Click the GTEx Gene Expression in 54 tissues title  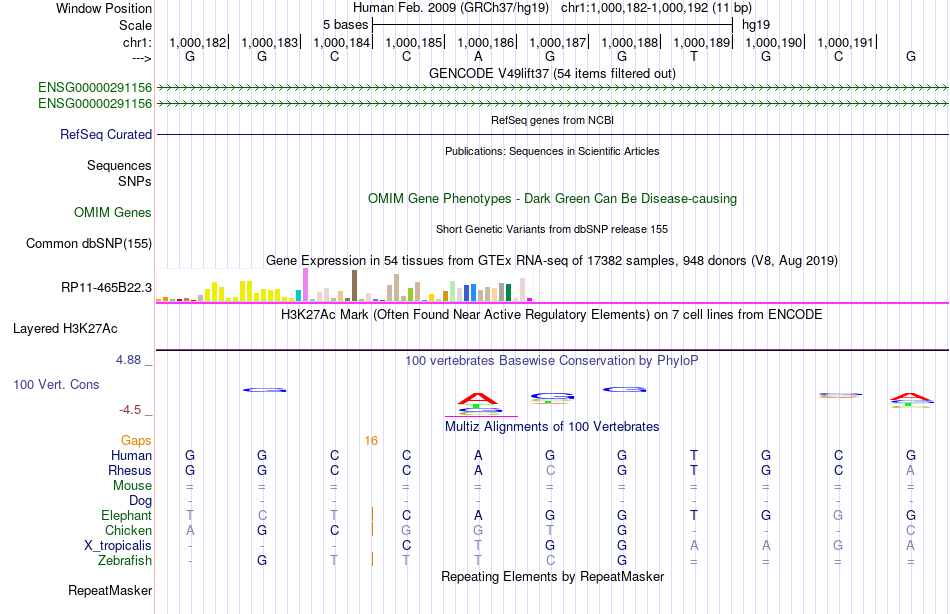[x=552, y=261]
